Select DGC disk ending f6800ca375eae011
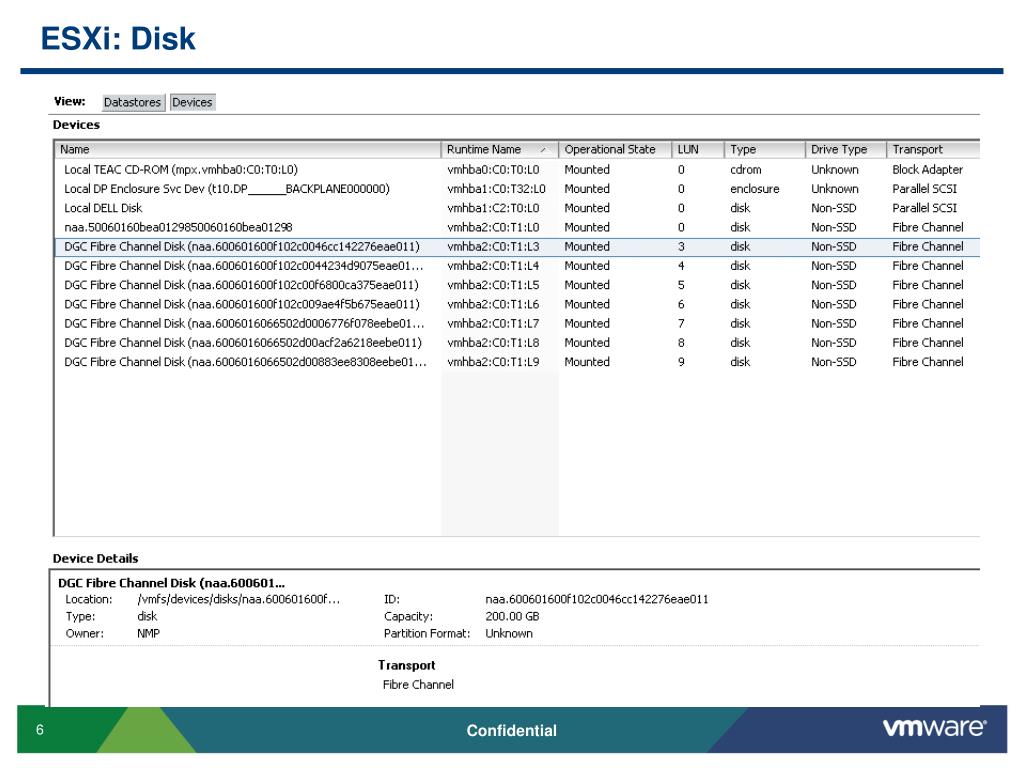 517,285
